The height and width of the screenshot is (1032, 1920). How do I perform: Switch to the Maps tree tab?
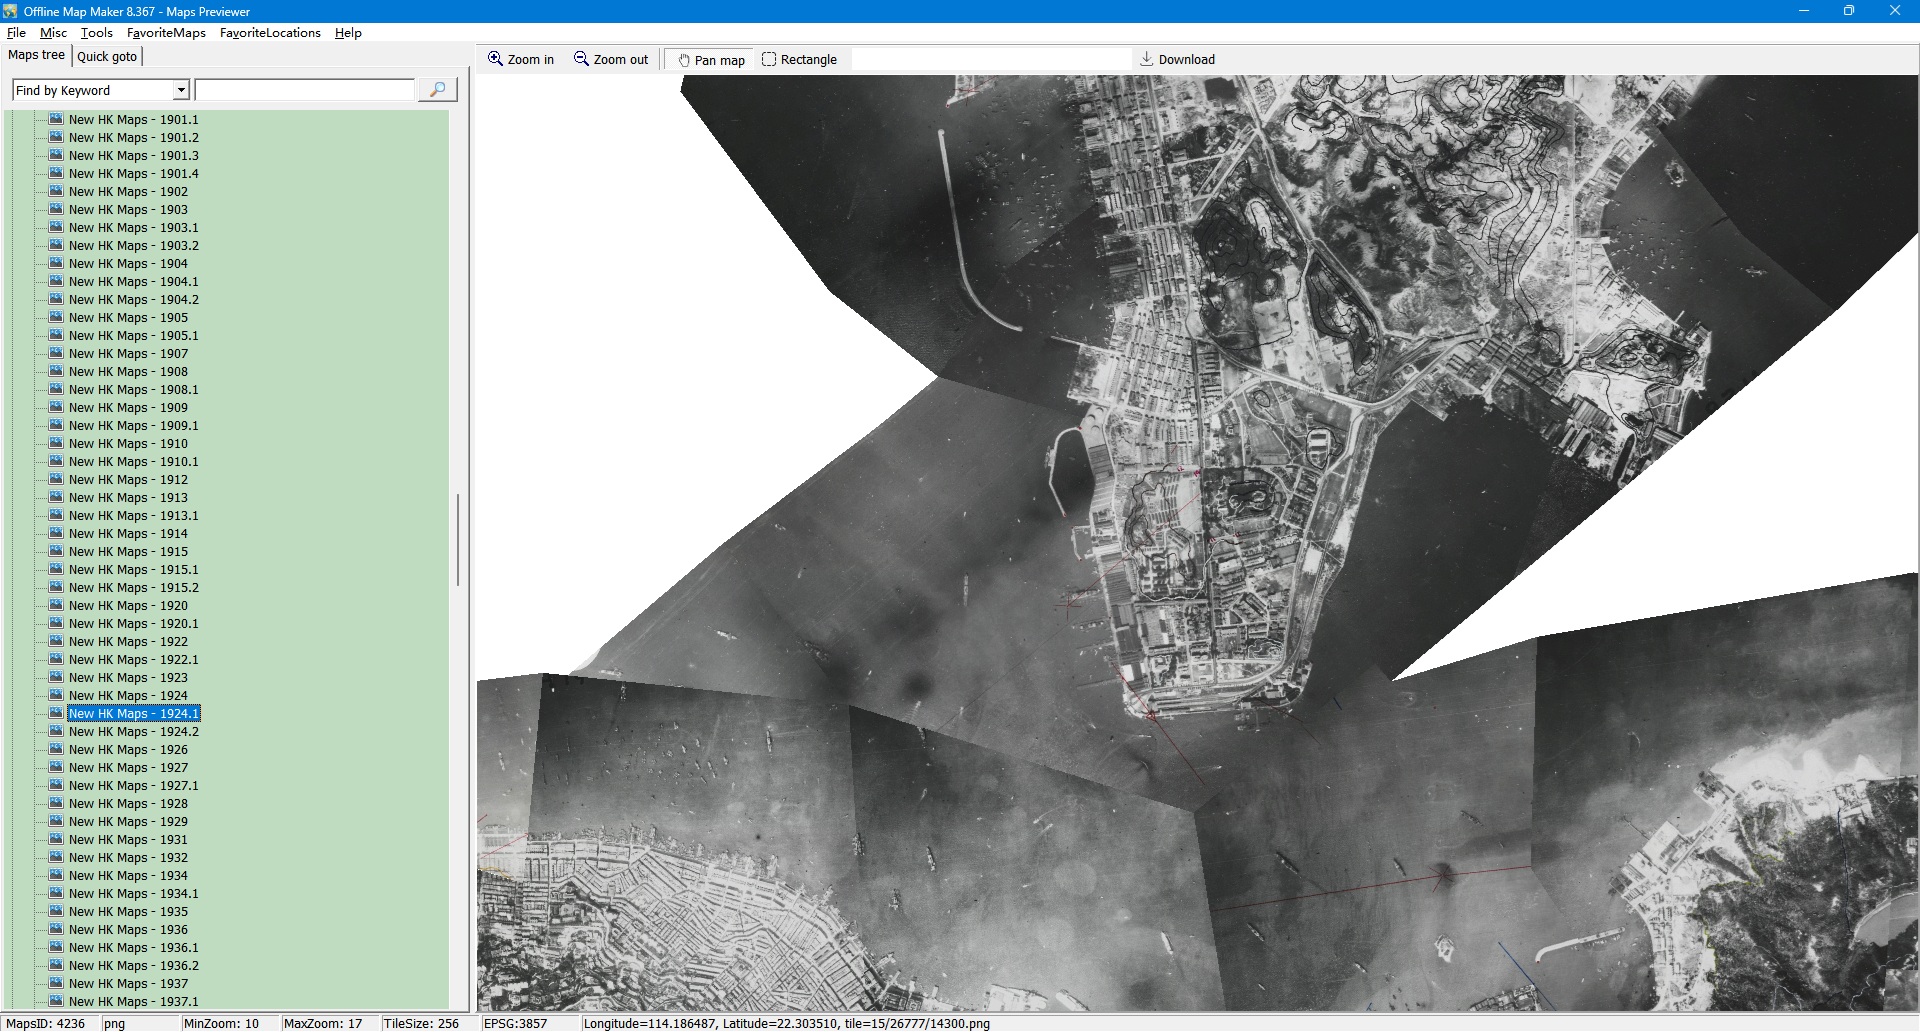click(x=36, y=55)
